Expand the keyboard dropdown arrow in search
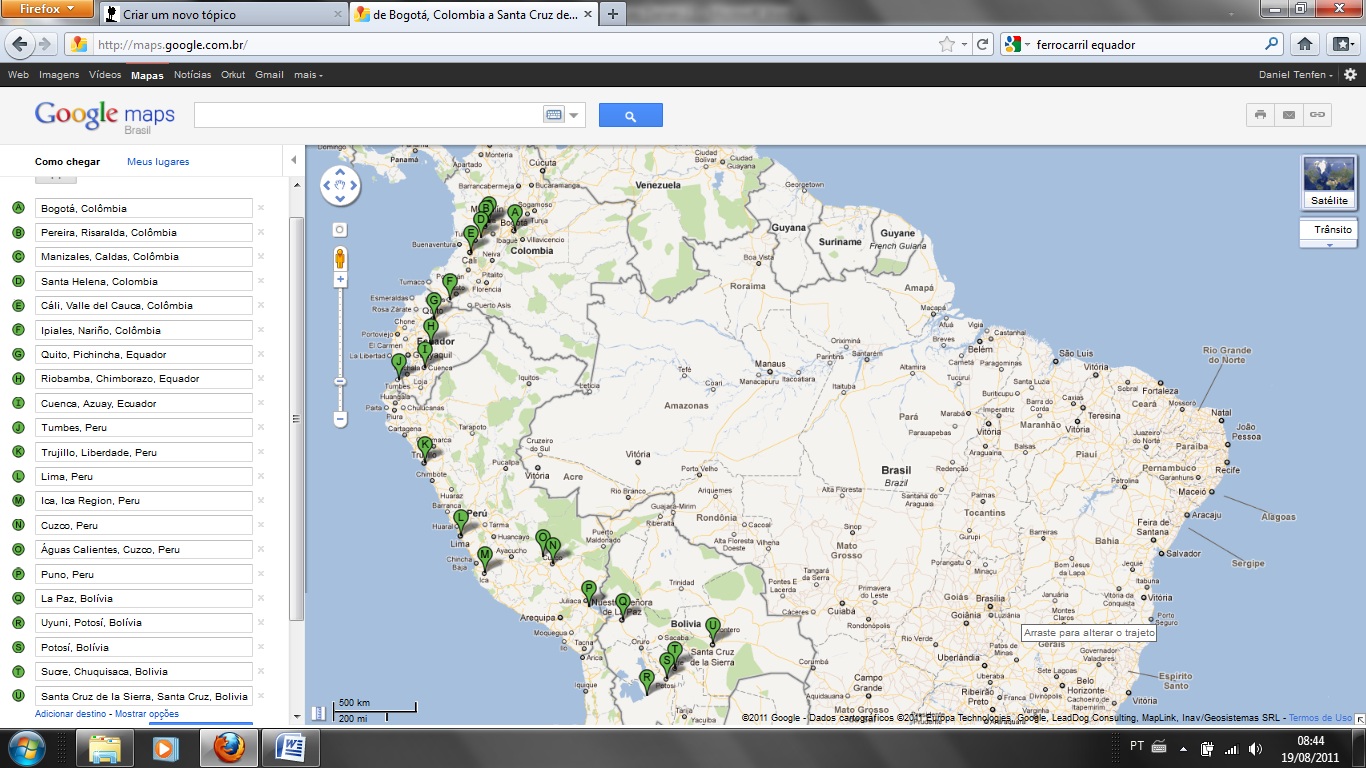1366x768 pixels. pos(574,115)
